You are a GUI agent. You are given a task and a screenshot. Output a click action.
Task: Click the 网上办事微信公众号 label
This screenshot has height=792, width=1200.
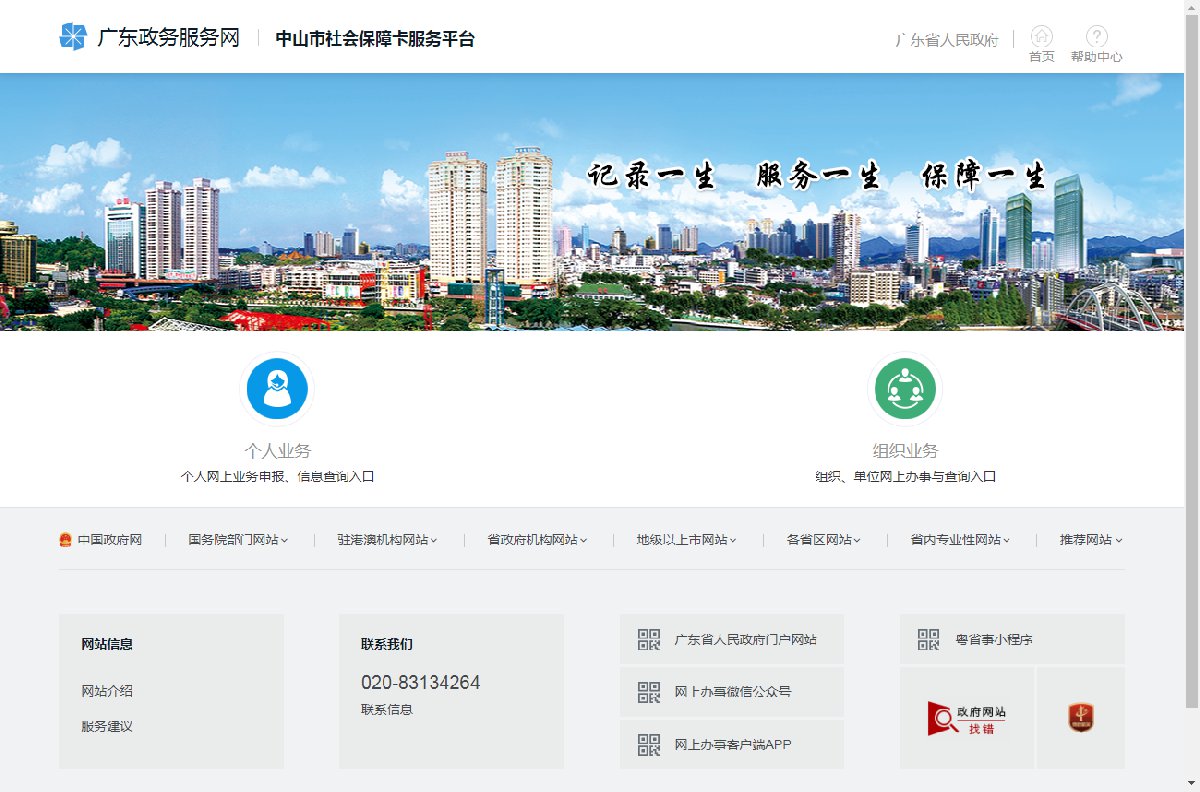733,692
